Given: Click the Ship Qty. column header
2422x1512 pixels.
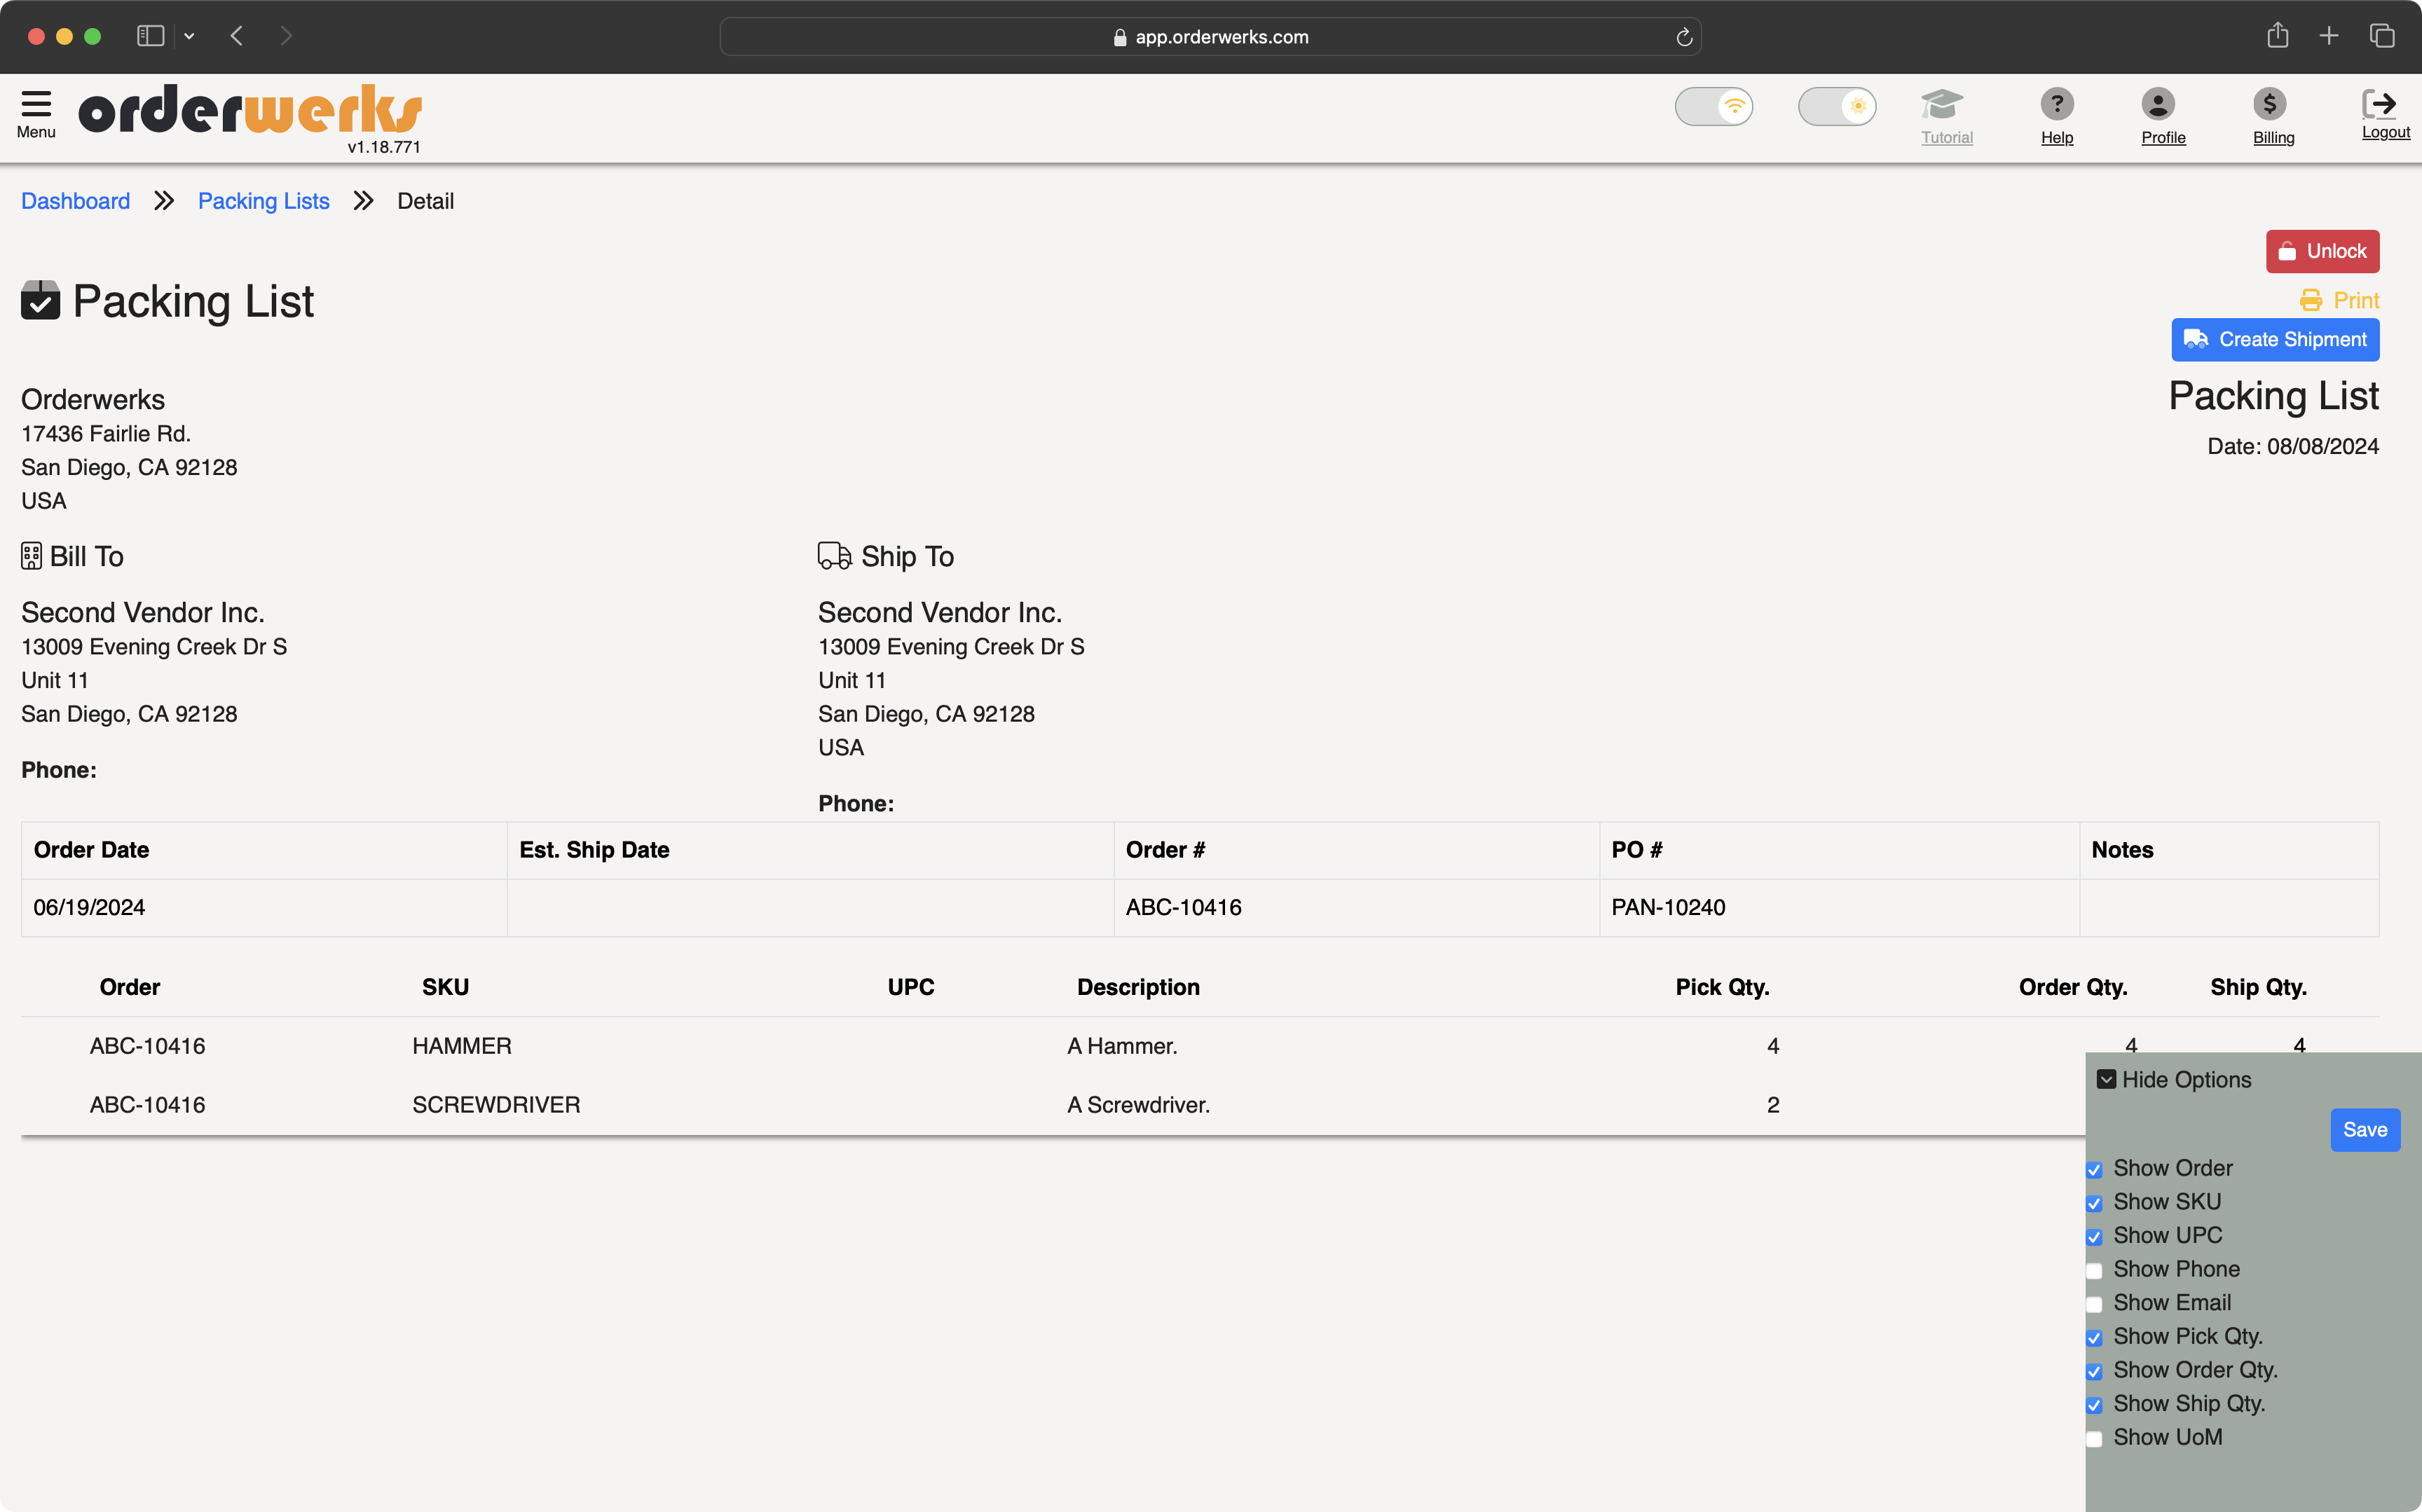Looking at the screenshot, I should coord(2258,987).
